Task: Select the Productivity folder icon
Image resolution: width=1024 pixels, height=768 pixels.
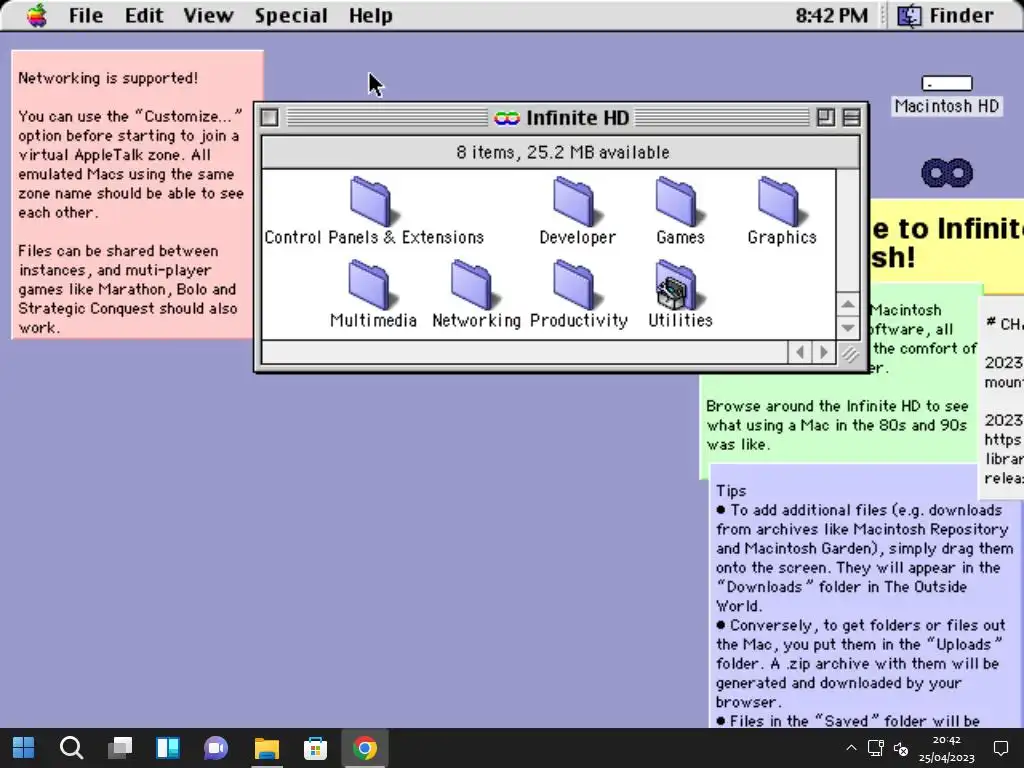Action: (x=577, y=284)
